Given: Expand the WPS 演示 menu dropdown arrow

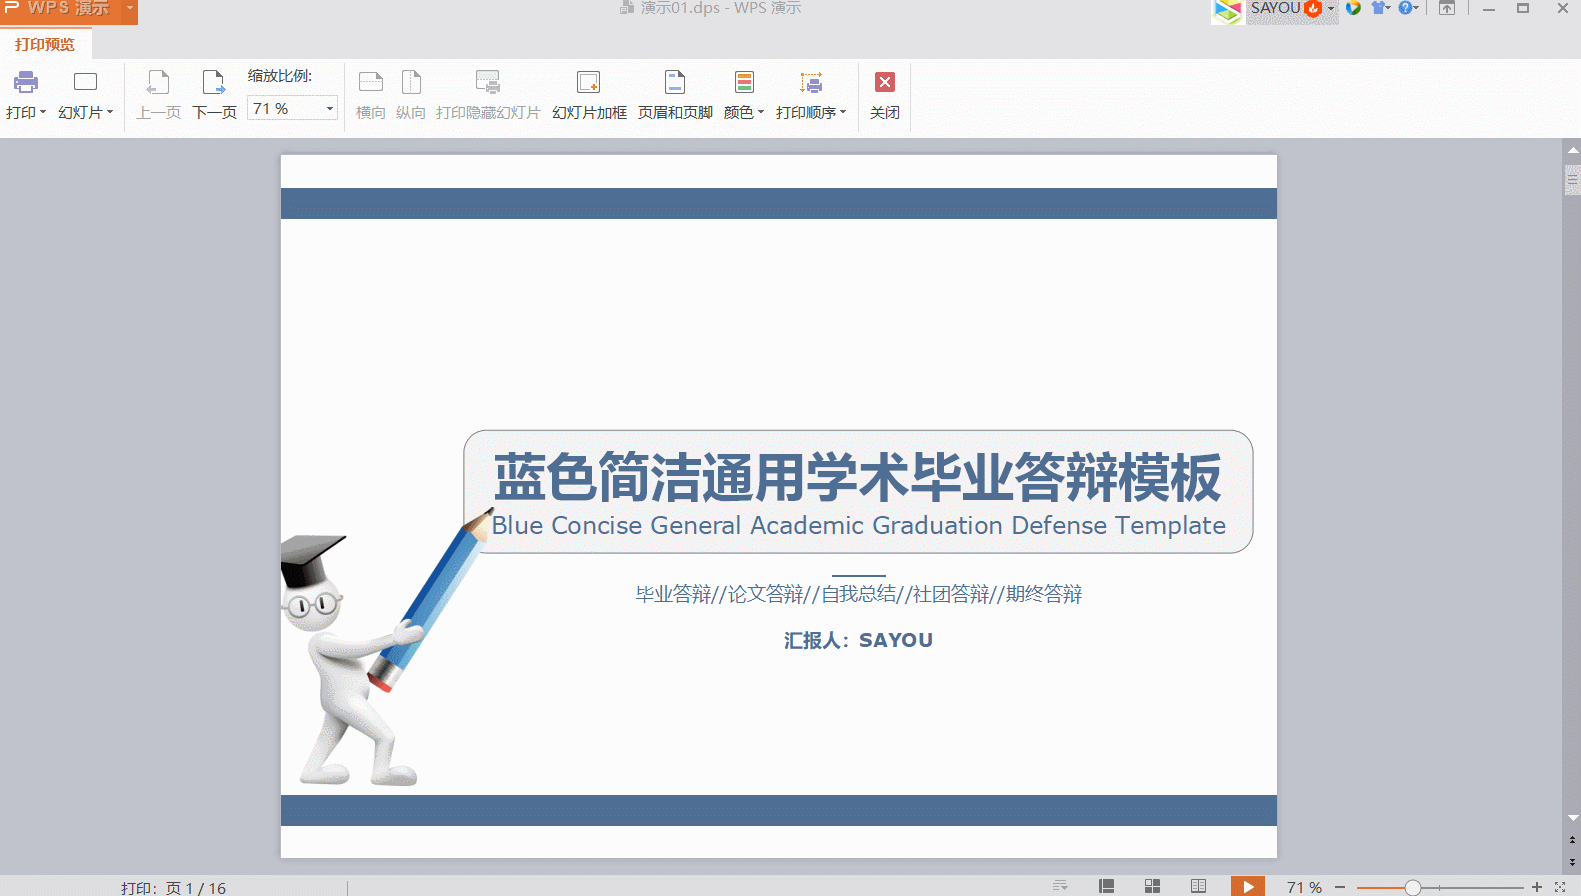Looking at the screenshot, I should pos(130,8).
